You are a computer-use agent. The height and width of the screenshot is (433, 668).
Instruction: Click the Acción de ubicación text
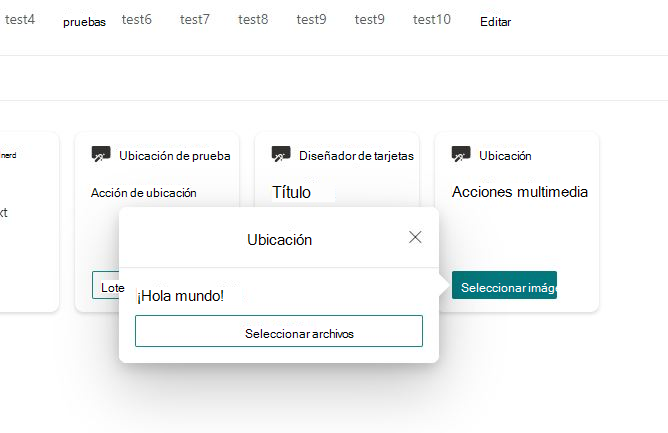pyautogui.click(x=144, y=193)
